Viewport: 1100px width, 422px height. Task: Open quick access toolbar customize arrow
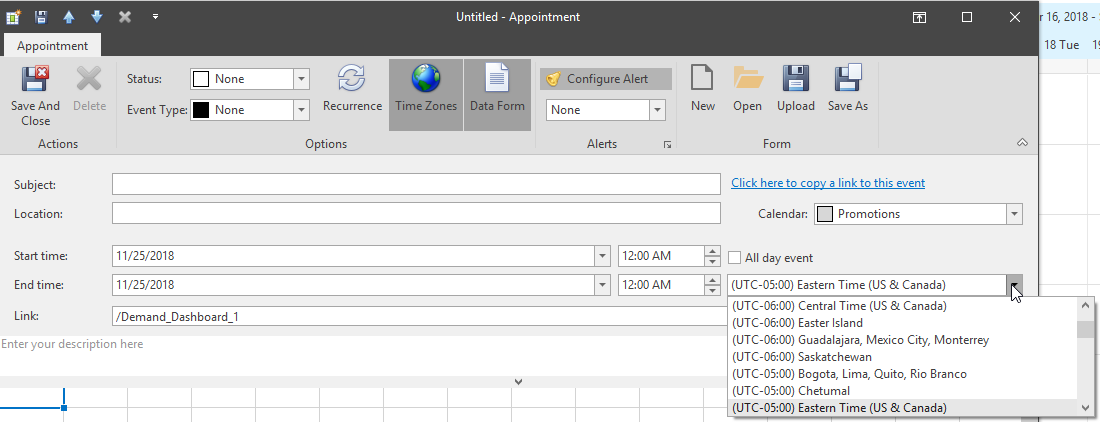(x=155, y=17)
